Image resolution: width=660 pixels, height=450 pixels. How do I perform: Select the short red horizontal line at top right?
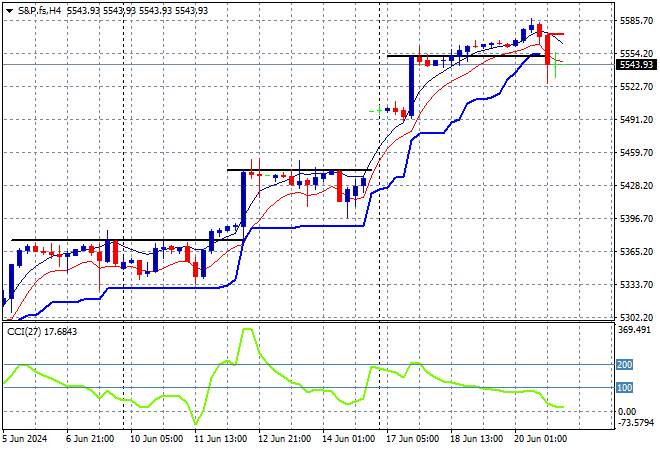tap(555, 34)
